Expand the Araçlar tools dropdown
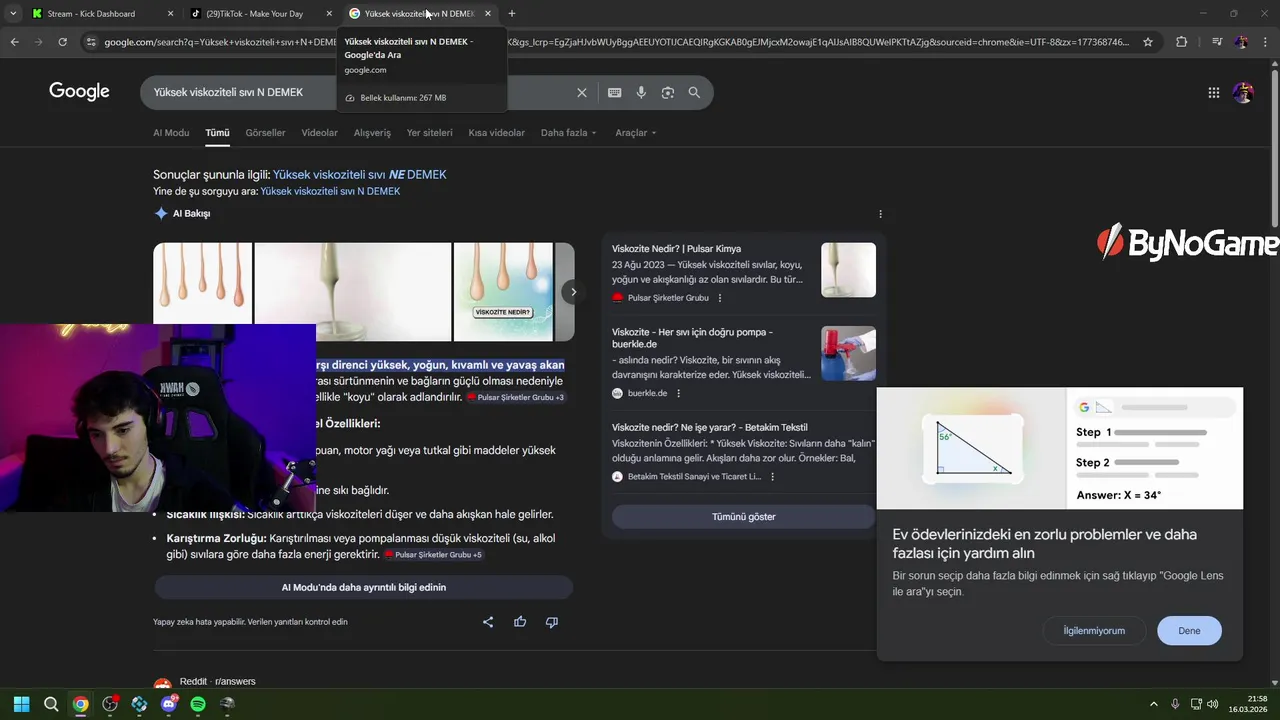 click(x=636, y=133)
